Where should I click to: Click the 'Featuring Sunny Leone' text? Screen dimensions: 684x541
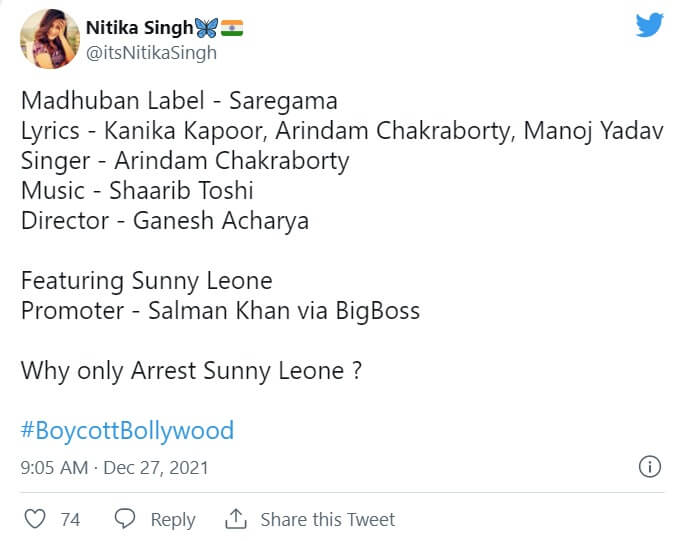point(146,281)
